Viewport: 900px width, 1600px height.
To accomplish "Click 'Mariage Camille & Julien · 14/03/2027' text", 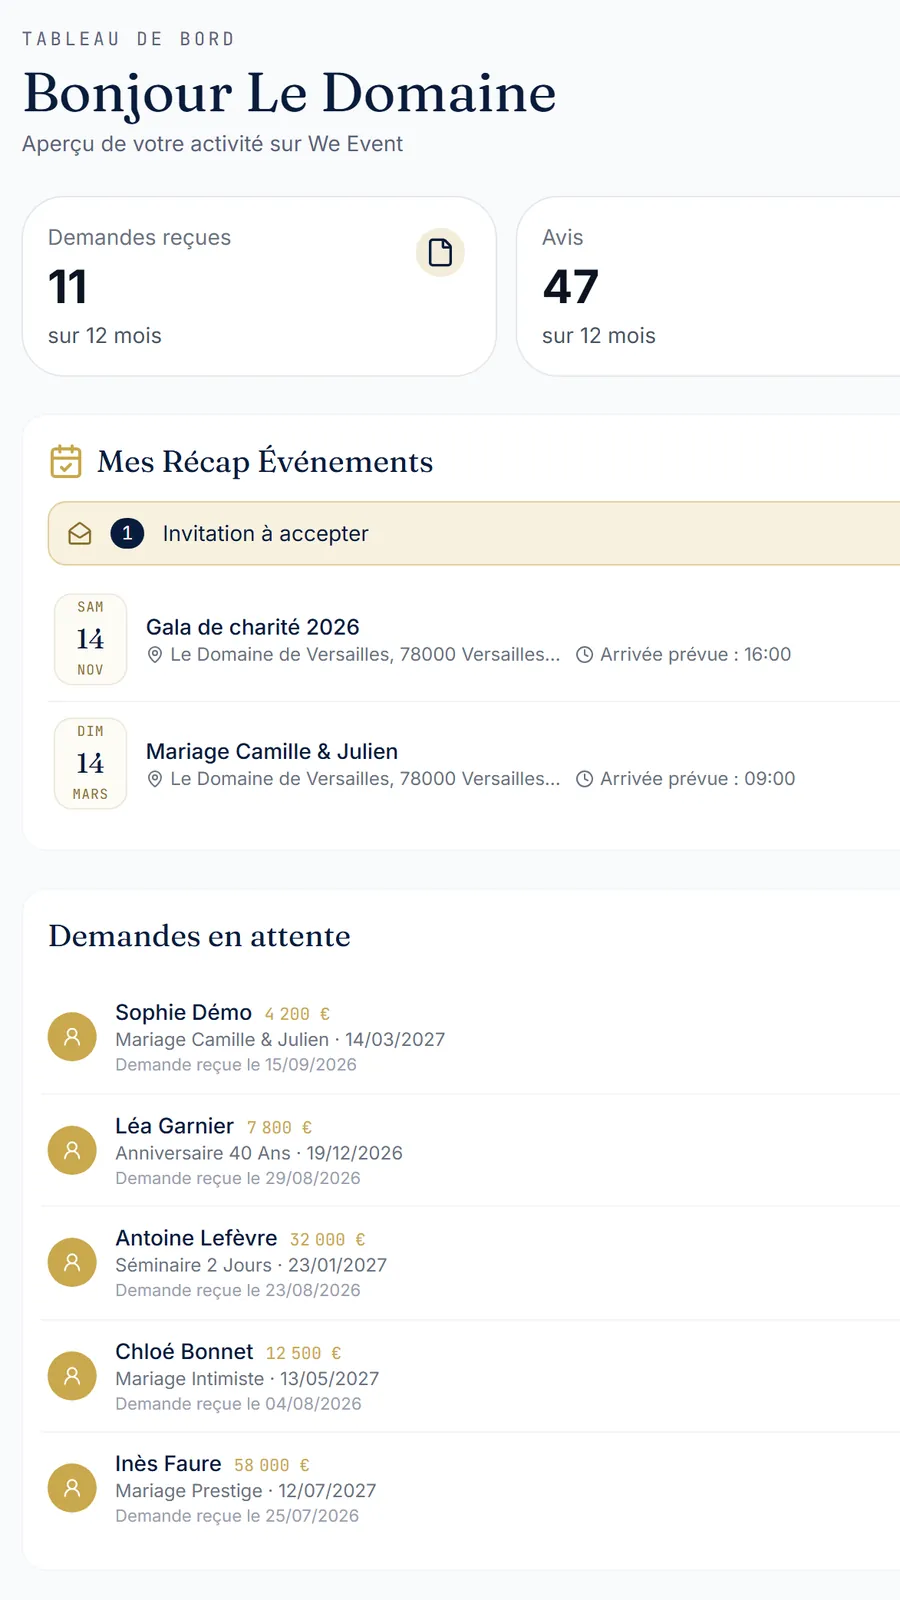I will (x=280, y=1040).
